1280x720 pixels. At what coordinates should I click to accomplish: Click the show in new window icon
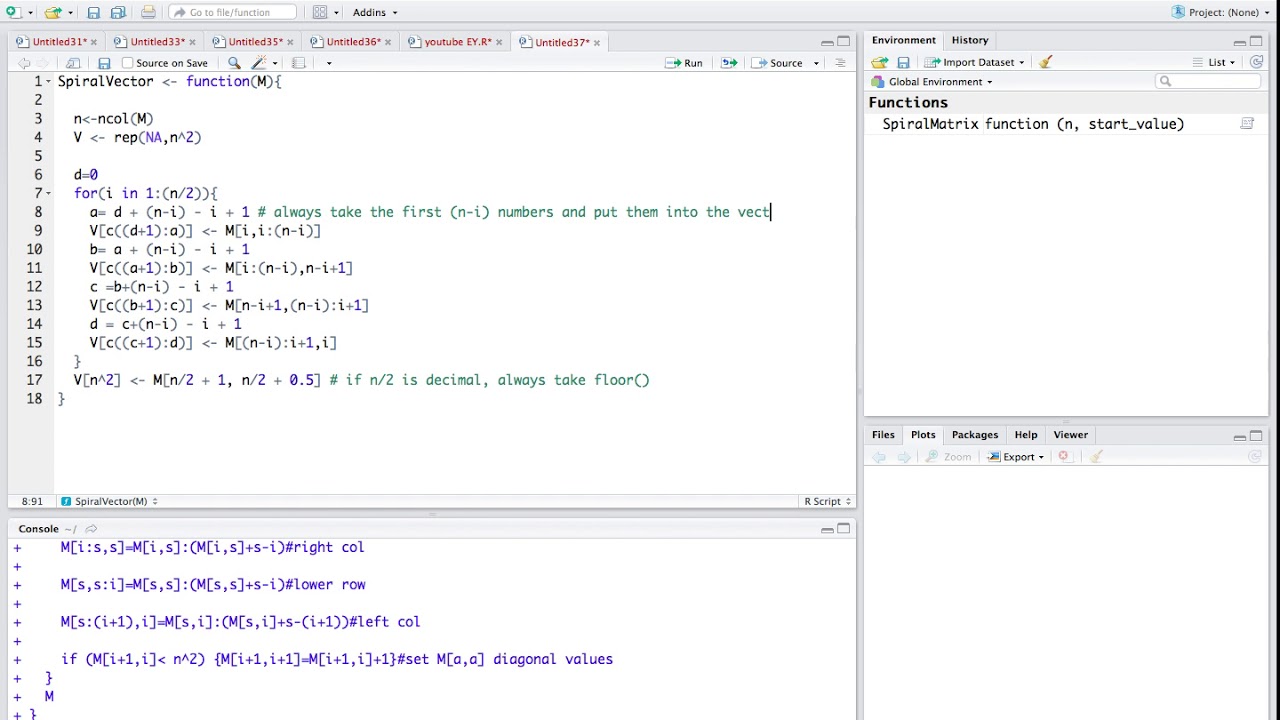click(73, 63)
